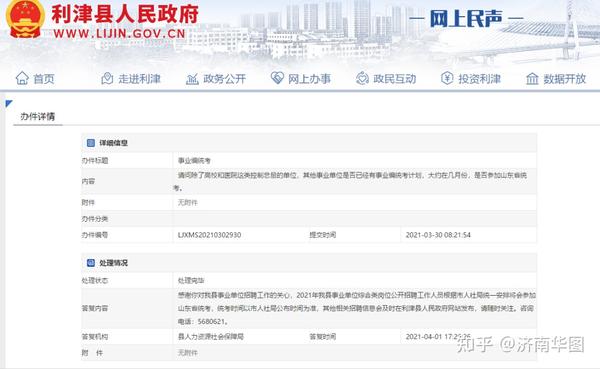Click the 办件分类 label
The width and height of the screenshot is (600, 369).
pyautogui.click(x=95, y=219)
